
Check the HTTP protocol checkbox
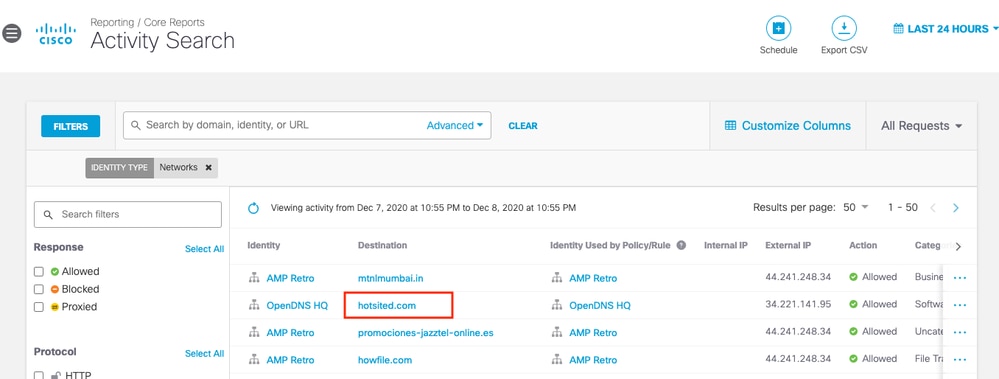(x=39, y=376)
